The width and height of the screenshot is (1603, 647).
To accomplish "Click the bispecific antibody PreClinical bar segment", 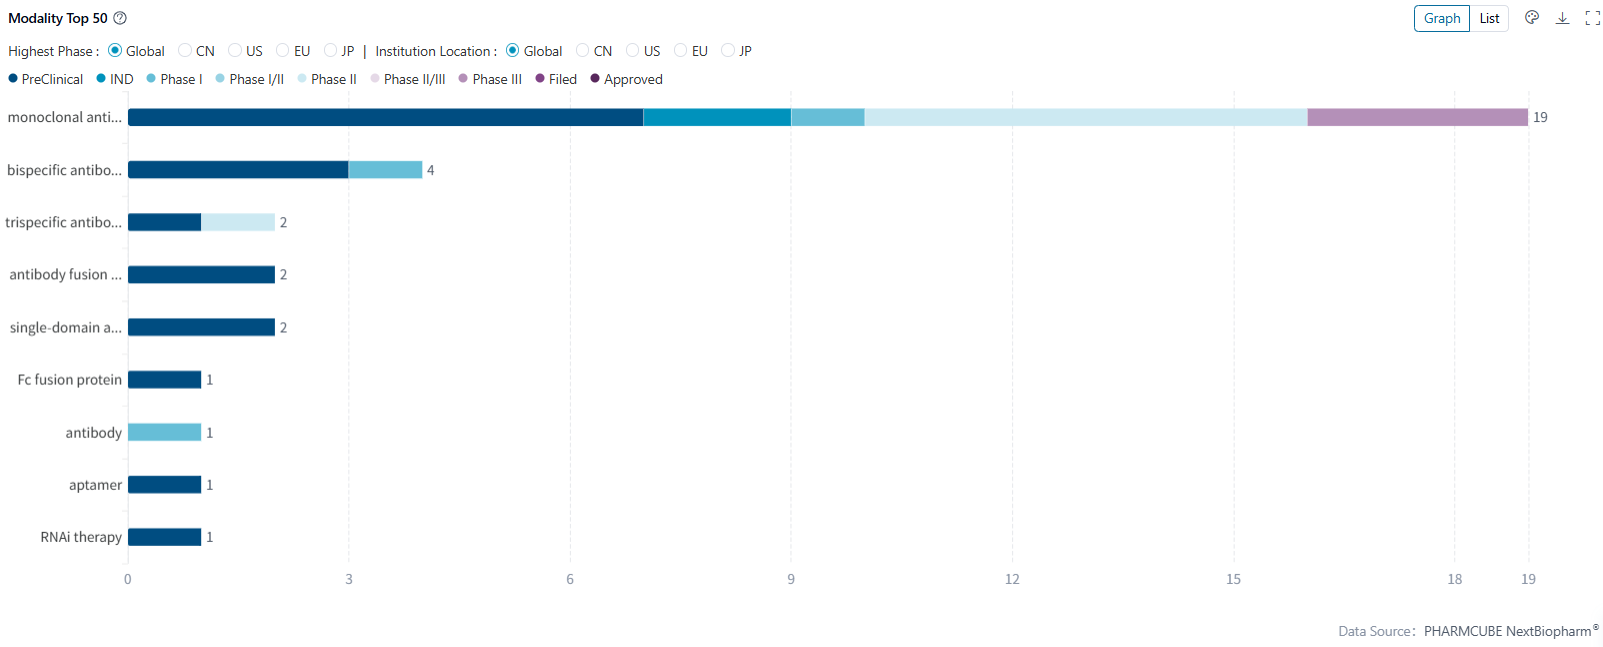I will tap(238, 170).
